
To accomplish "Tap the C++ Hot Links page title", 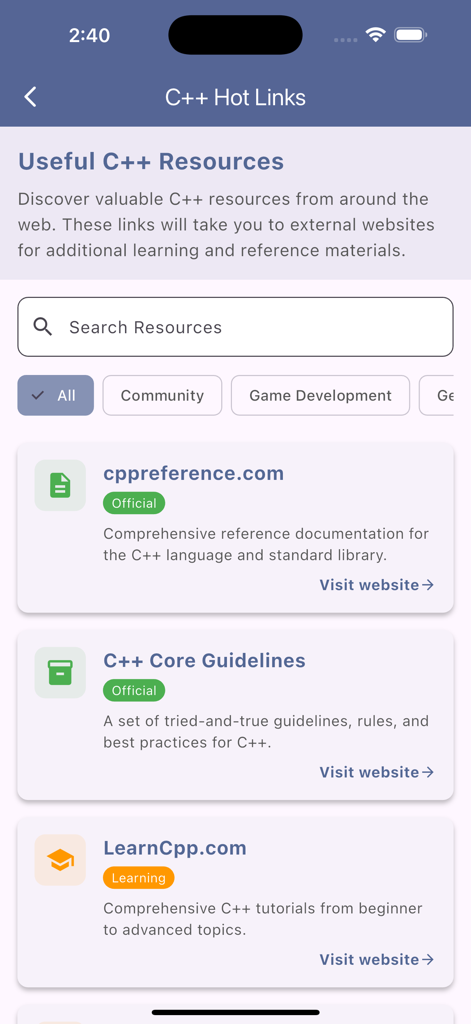I will pyautogui.click(x=235, y=97).
